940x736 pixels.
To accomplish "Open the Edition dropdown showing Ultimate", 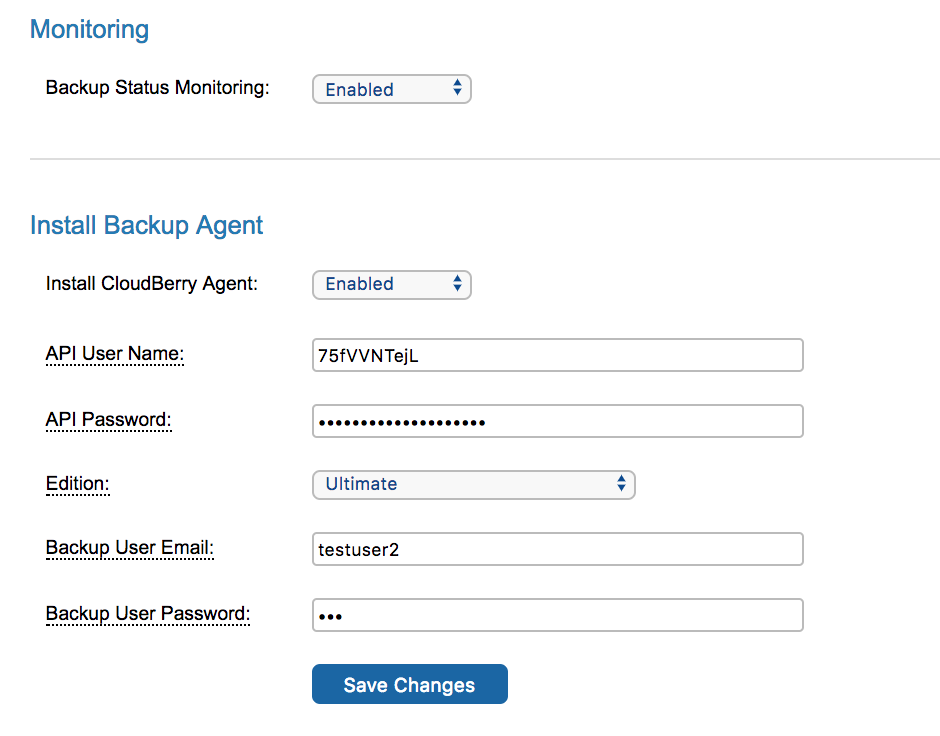I will (474, 485).
